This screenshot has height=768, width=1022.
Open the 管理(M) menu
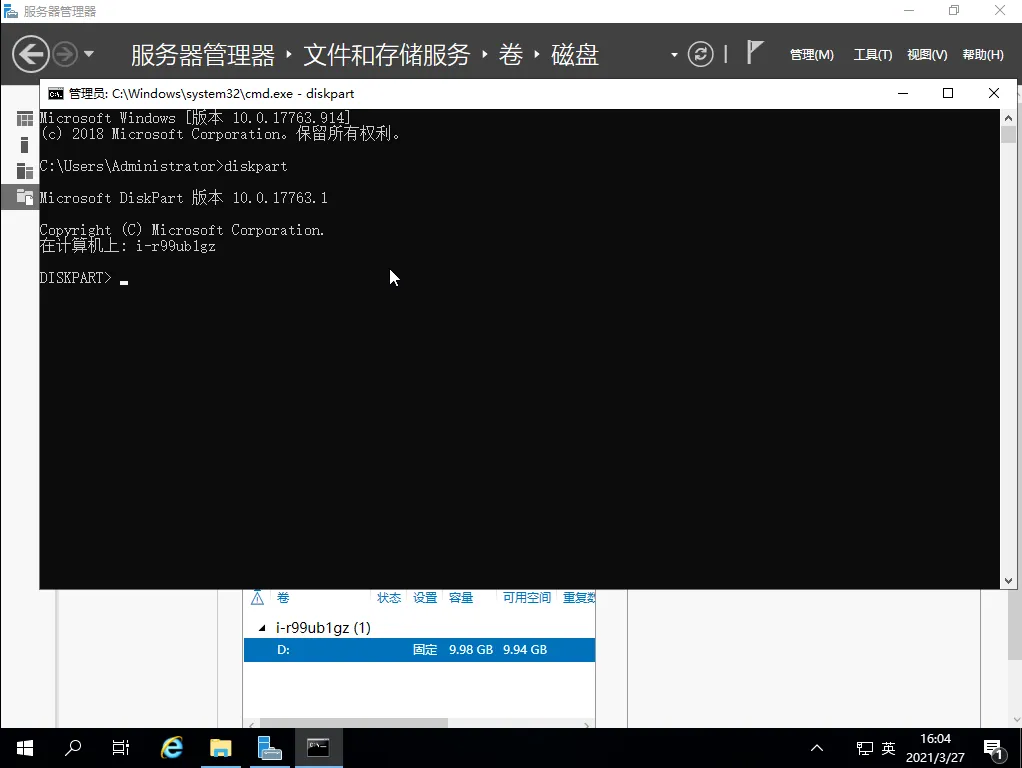pos(811,55)
